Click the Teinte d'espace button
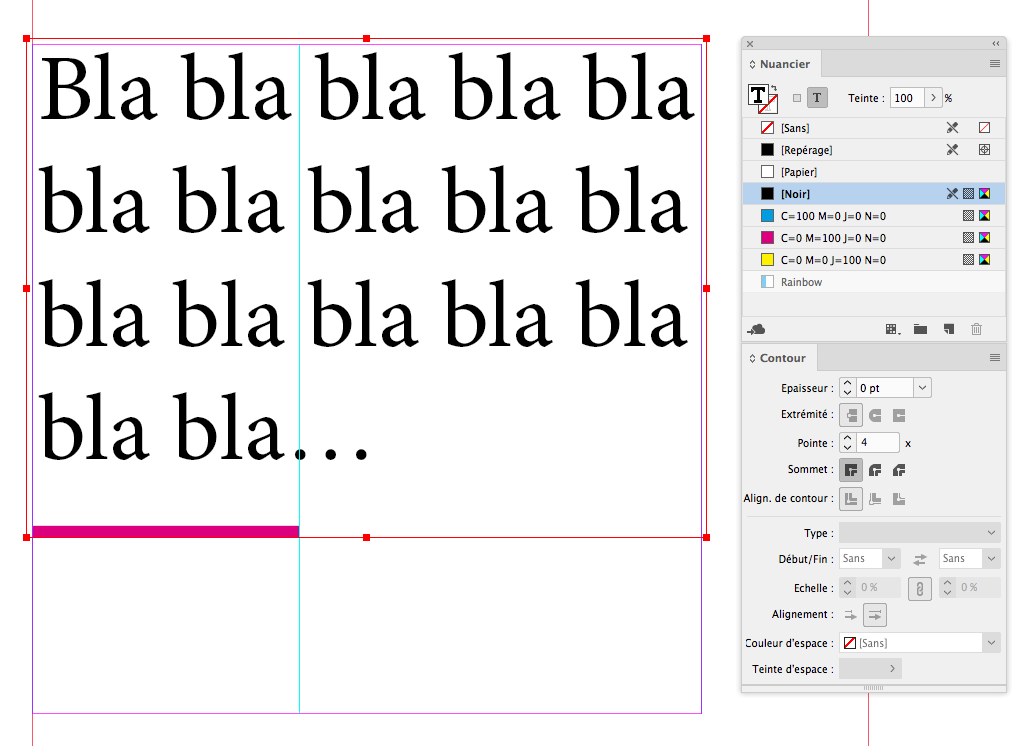This screenshot has width=1030, height=746. tap(869, 668)
